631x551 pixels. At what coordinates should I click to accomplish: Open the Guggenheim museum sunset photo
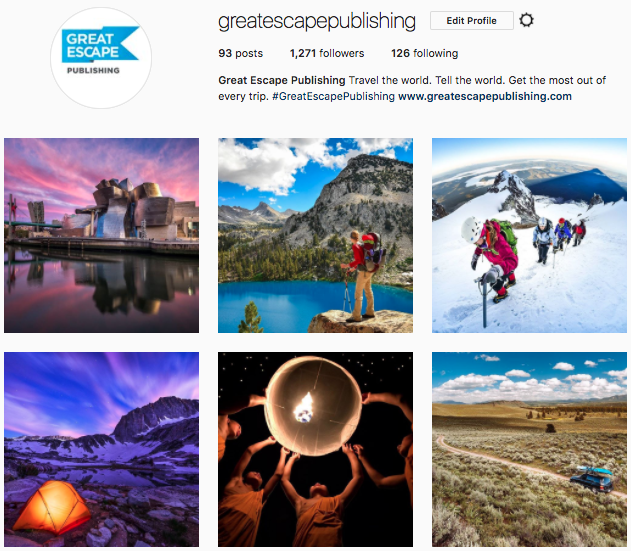[x=101, y=235]
